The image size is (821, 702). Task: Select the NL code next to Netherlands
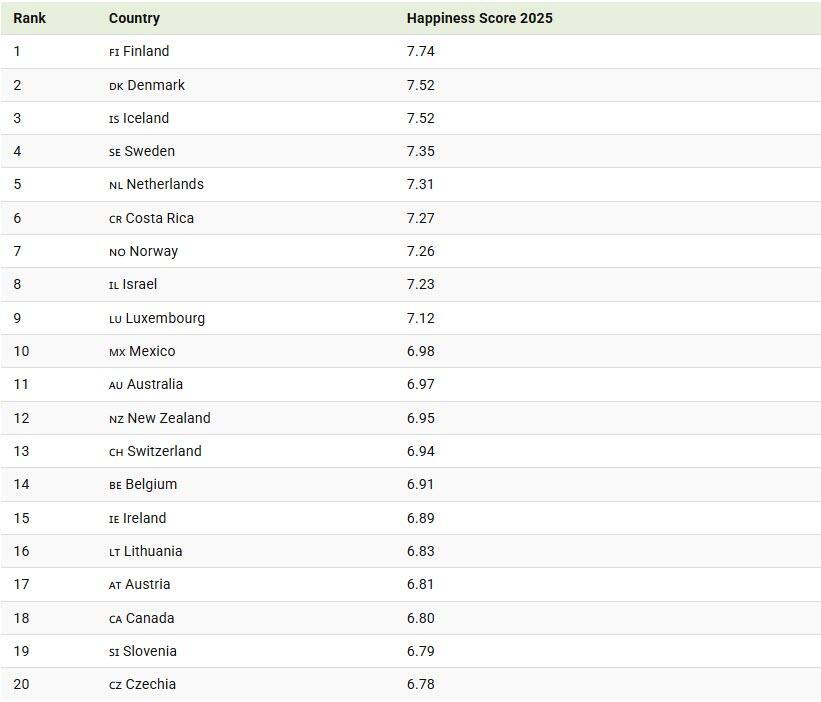click(x=116, y=185)
